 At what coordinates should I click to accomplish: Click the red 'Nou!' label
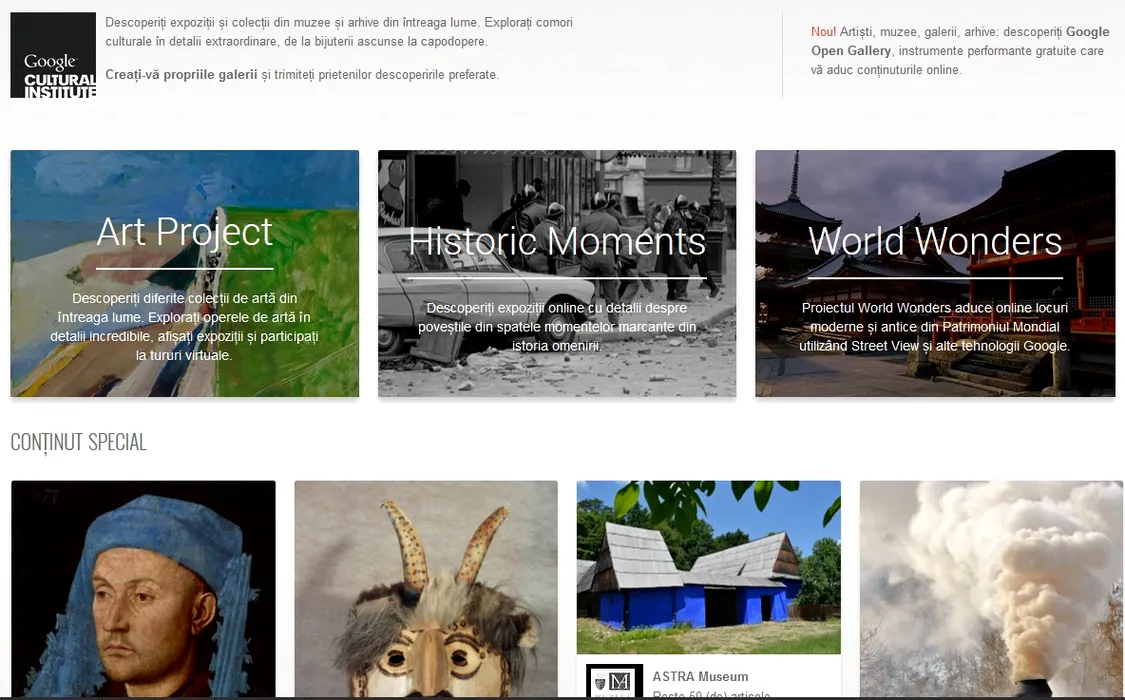click(x=823, y=32)
